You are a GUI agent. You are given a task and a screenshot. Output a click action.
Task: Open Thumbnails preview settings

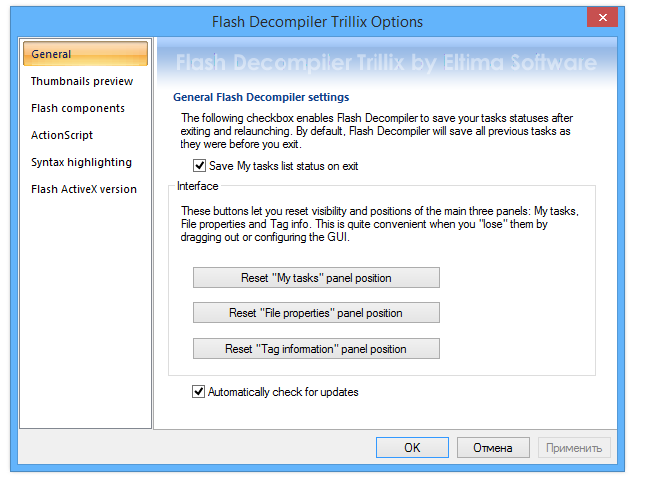82,81
